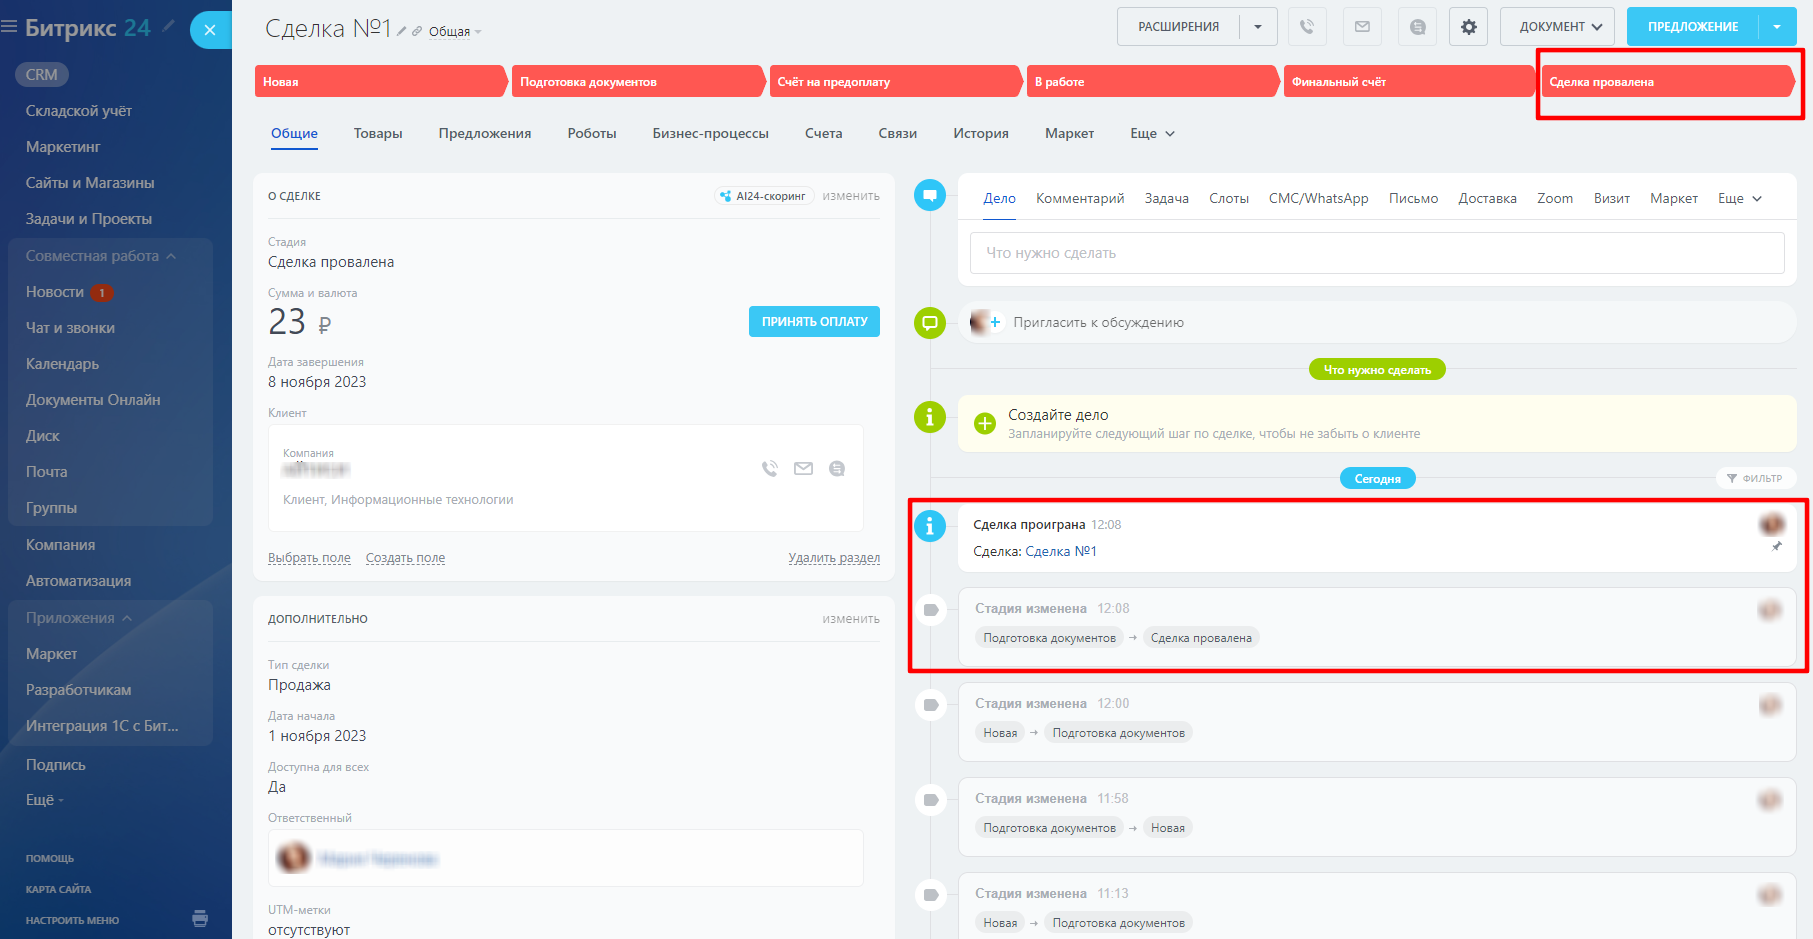Open deal settings with the gear icon

[x=1468, y=27]
